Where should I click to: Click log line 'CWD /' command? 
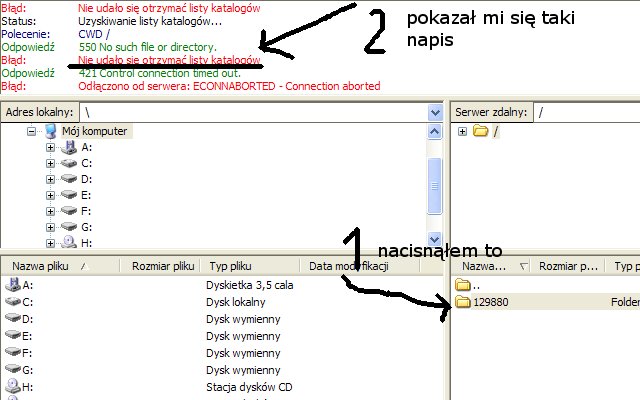click(x=94, y=34)
